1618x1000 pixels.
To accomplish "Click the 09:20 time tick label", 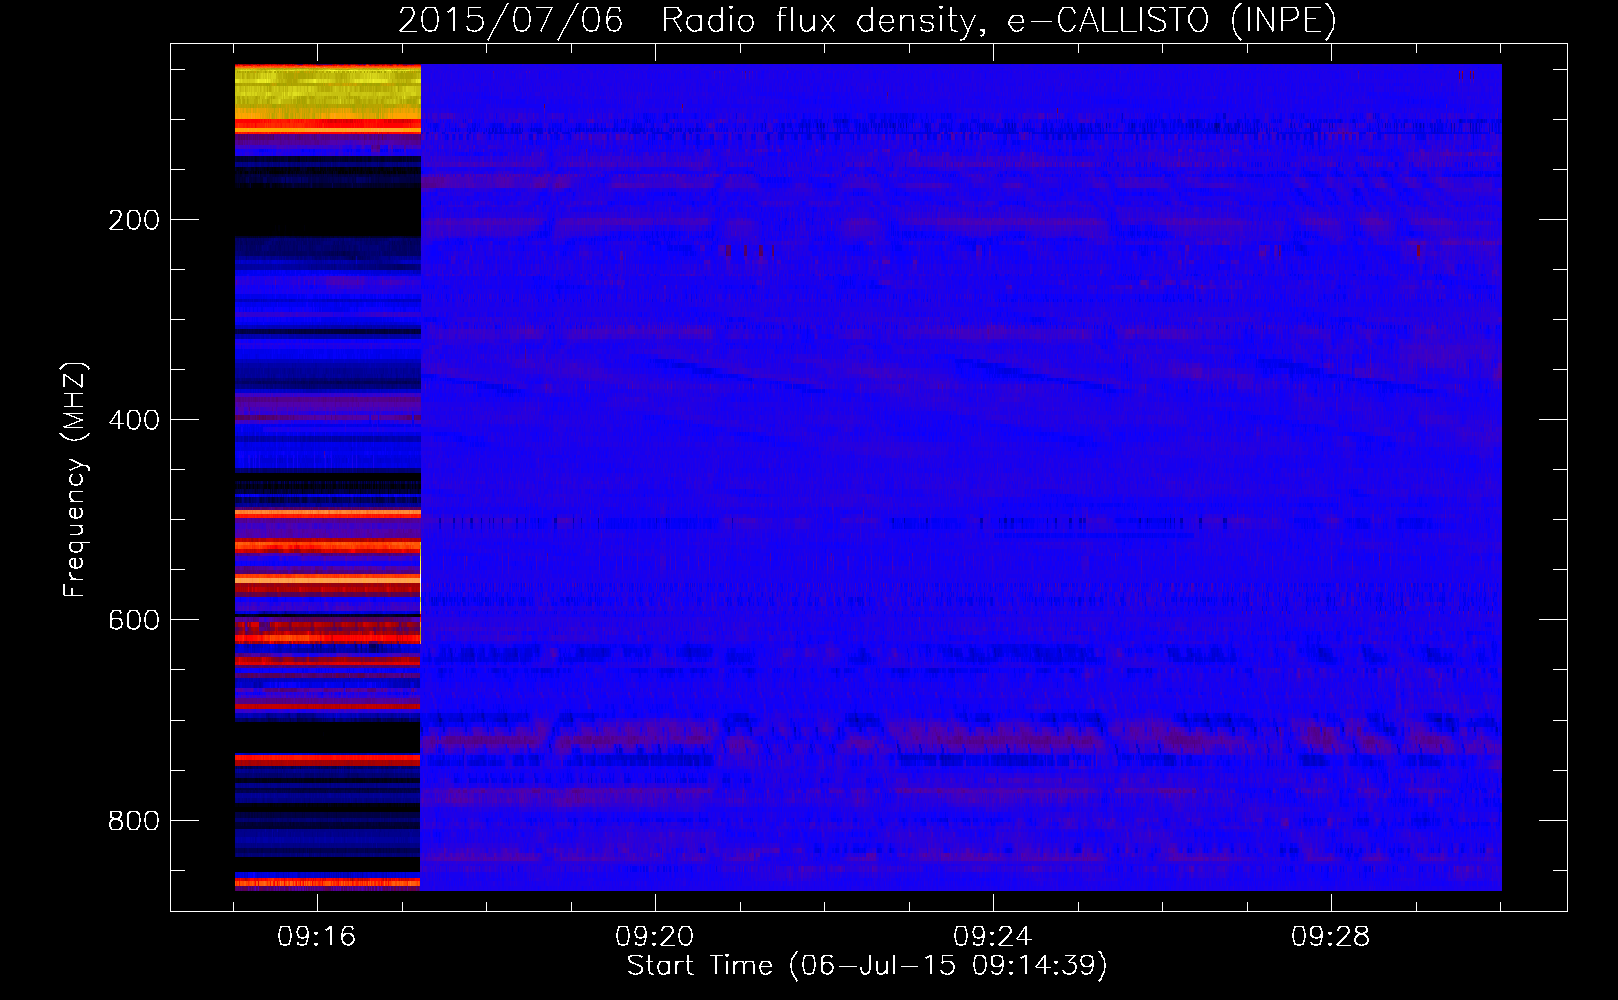I will tap(655, 937).
